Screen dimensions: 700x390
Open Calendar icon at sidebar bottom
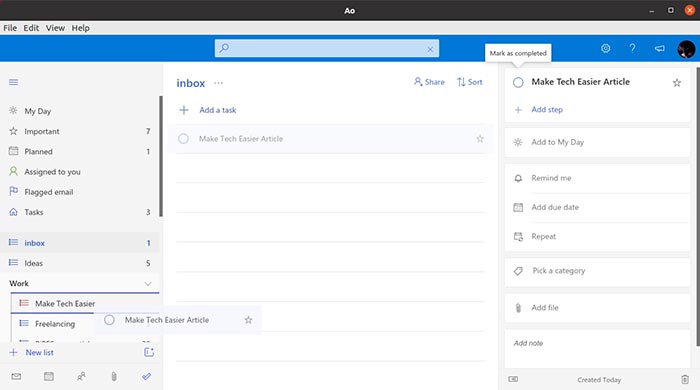tap(49, 377)
